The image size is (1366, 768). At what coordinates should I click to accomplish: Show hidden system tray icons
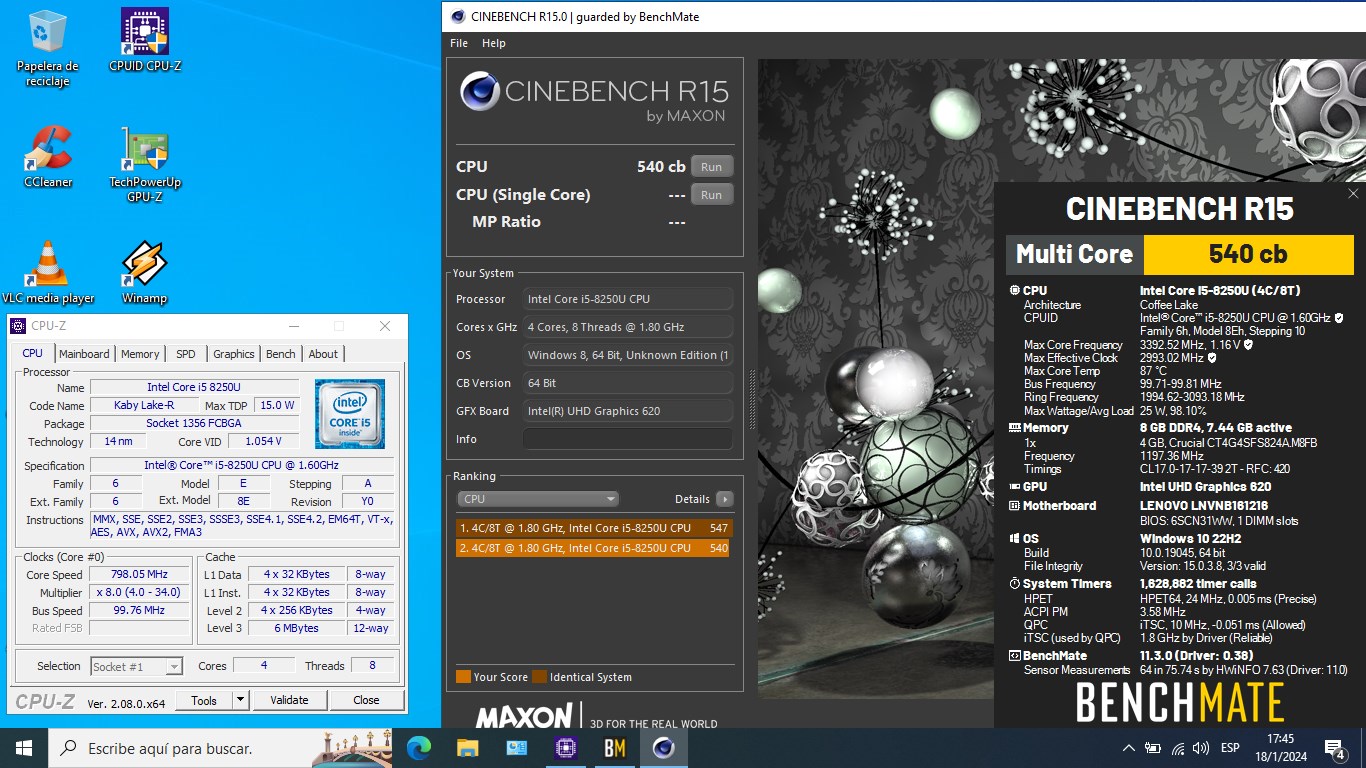(x=1129, y=748)
